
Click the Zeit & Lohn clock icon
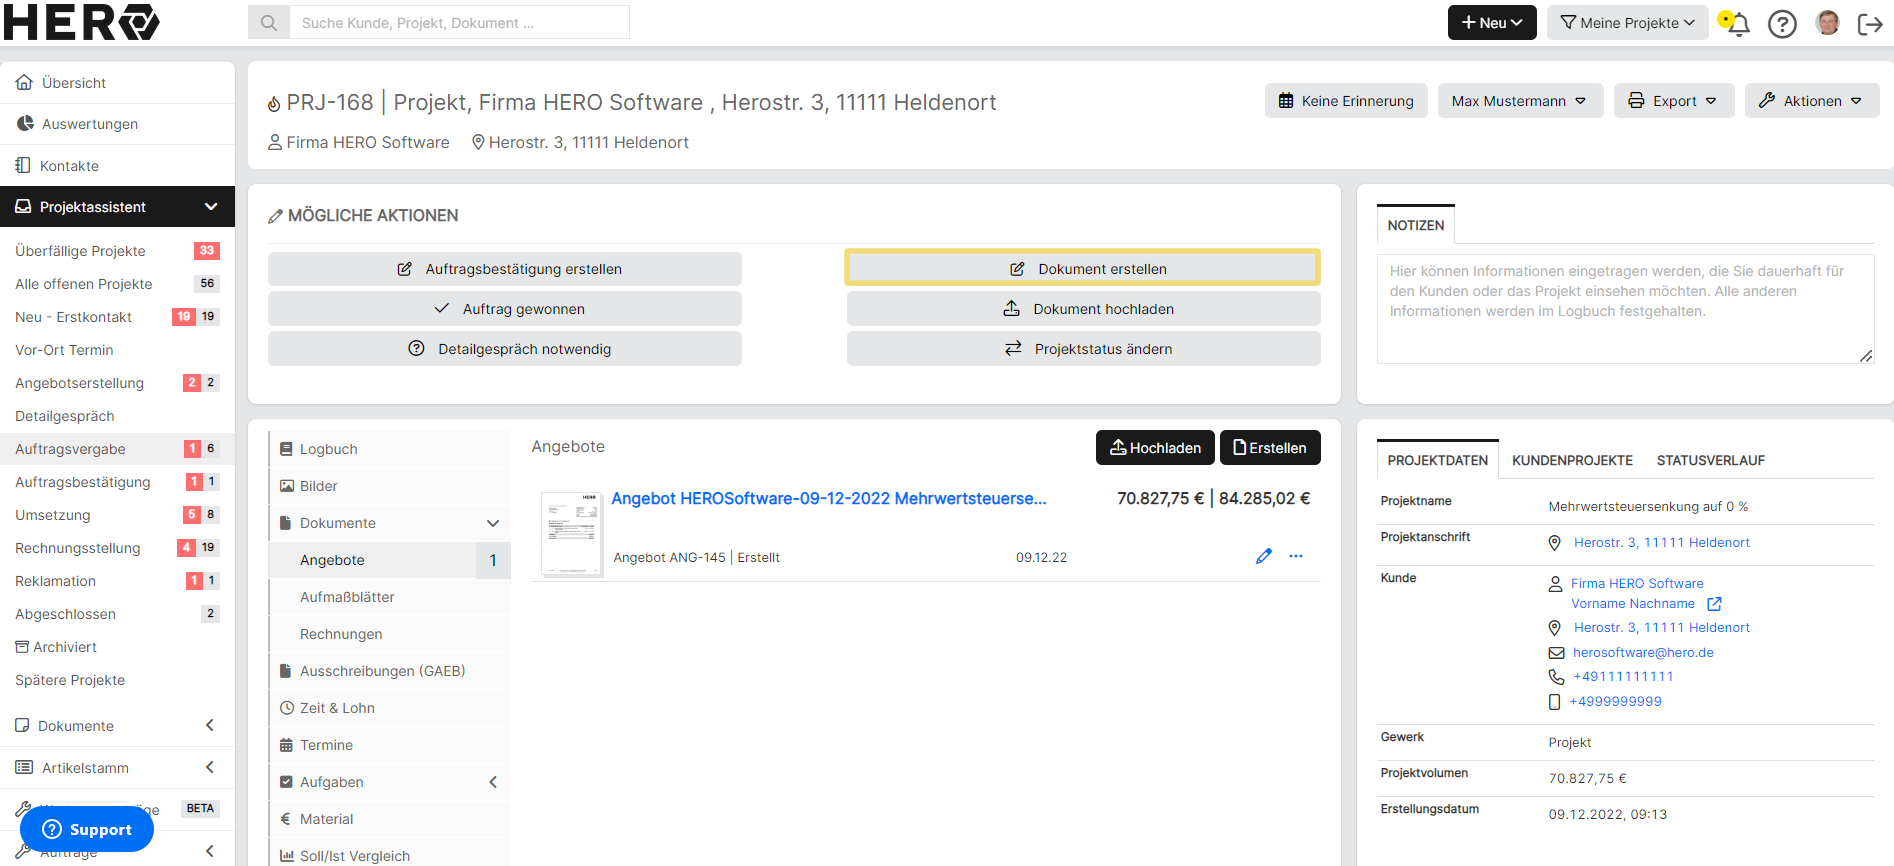287,708
